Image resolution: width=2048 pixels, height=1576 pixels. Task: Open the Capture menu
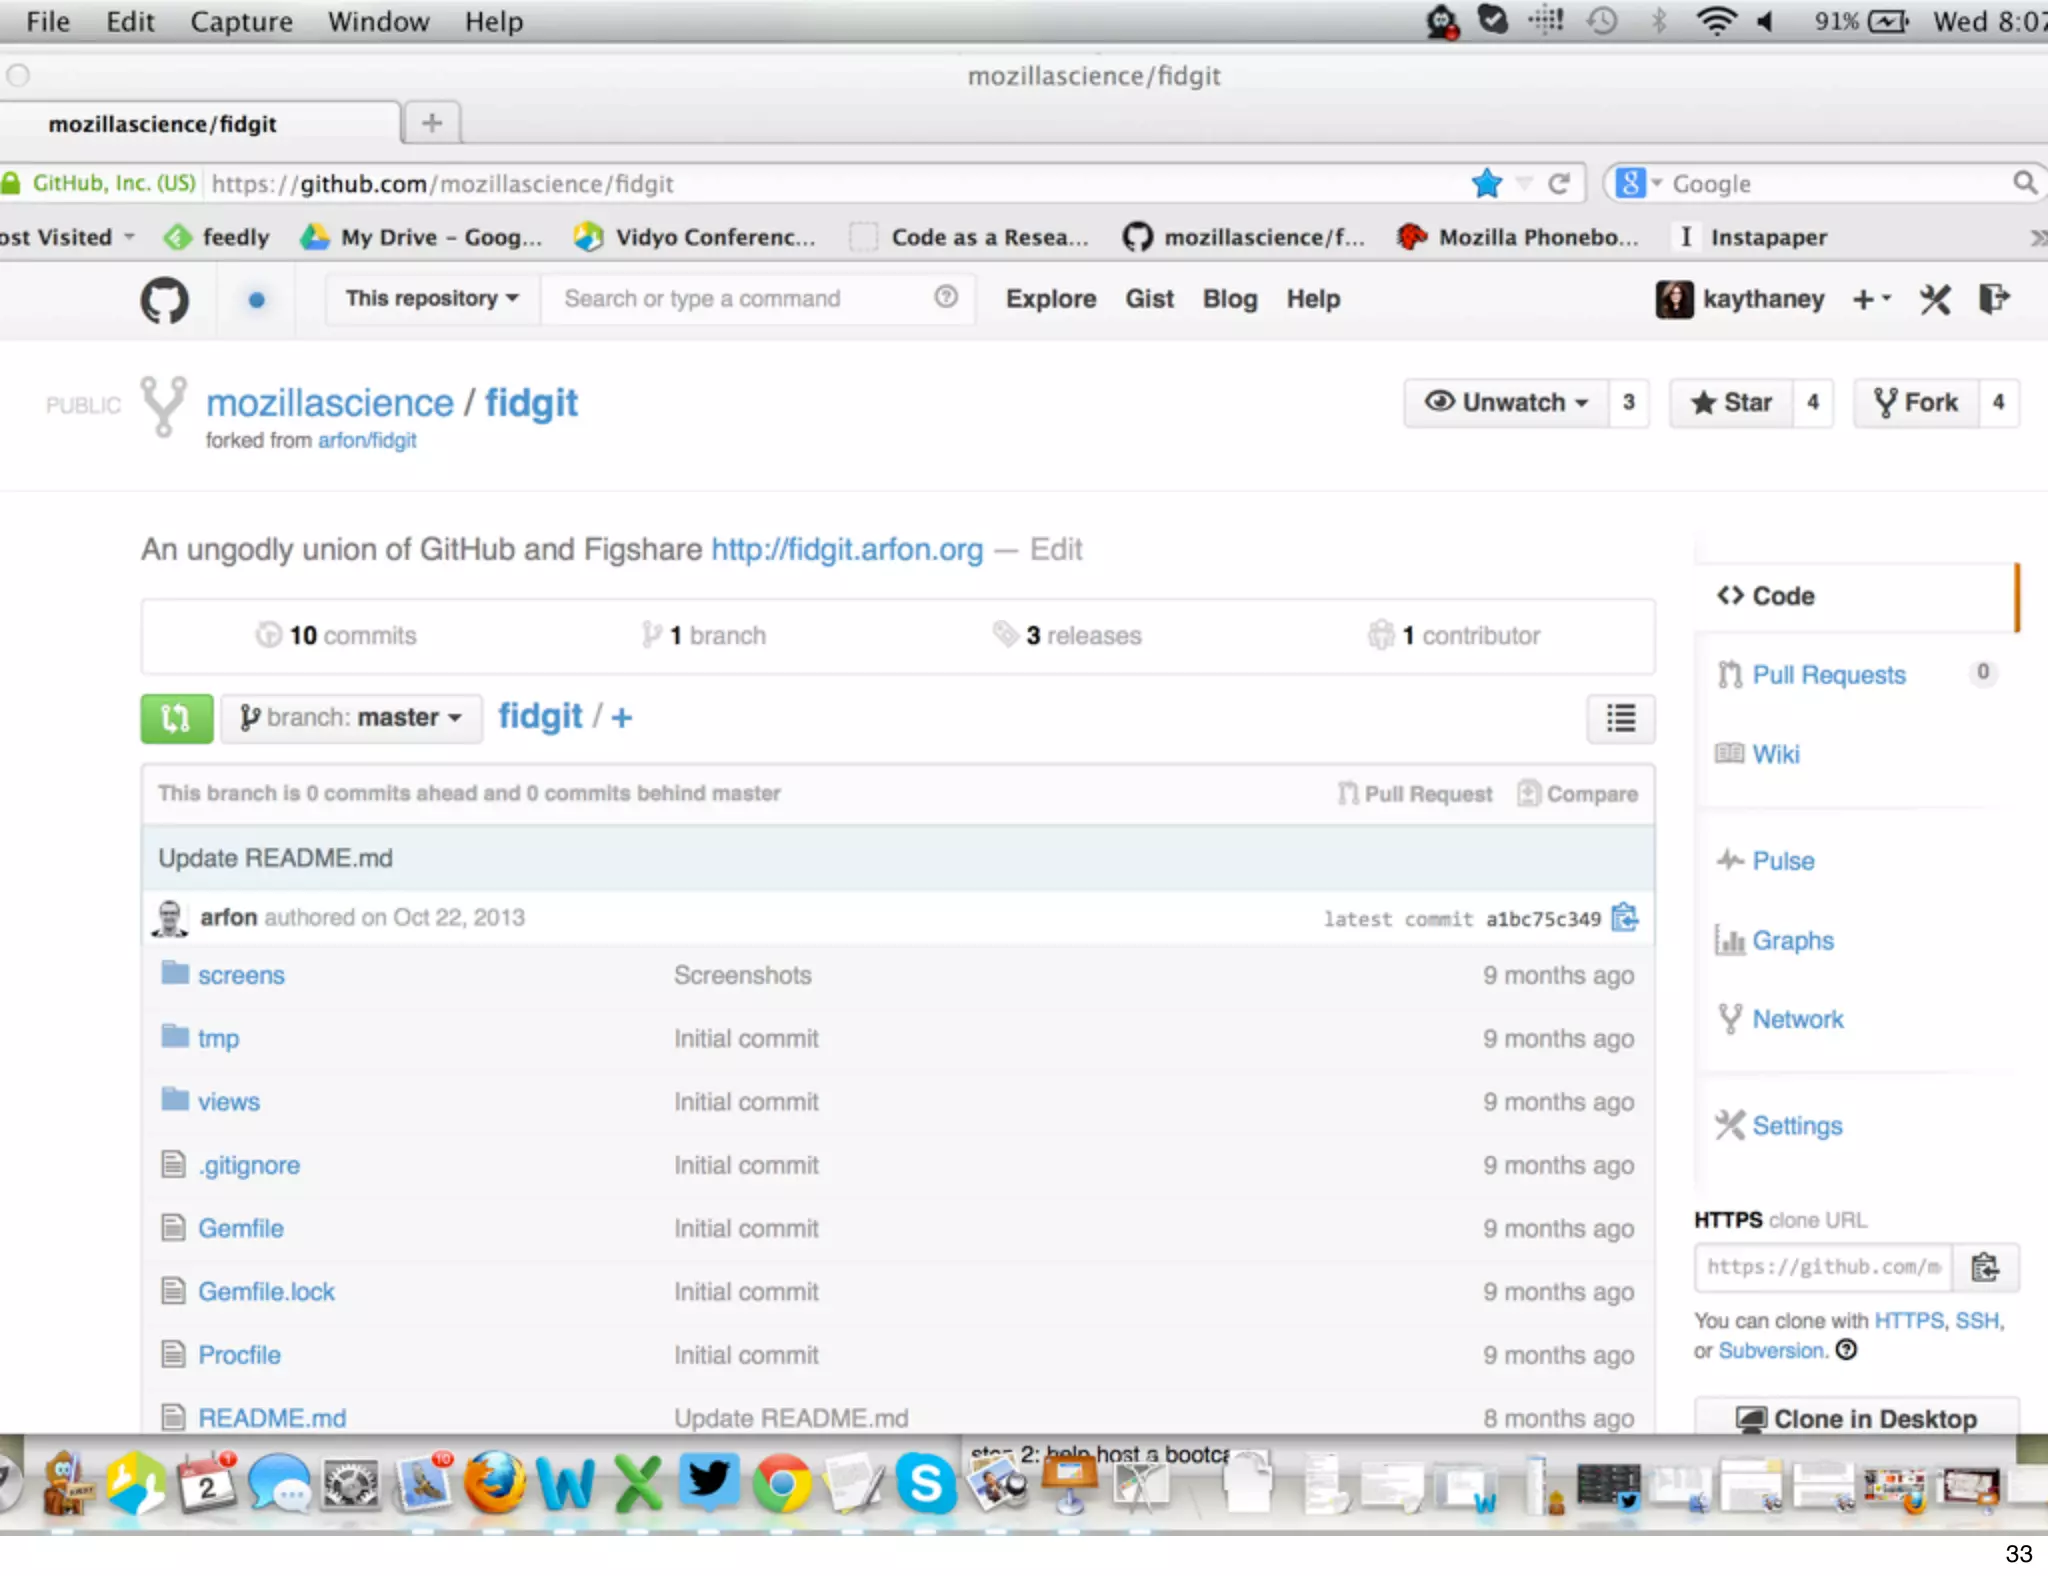241,21
